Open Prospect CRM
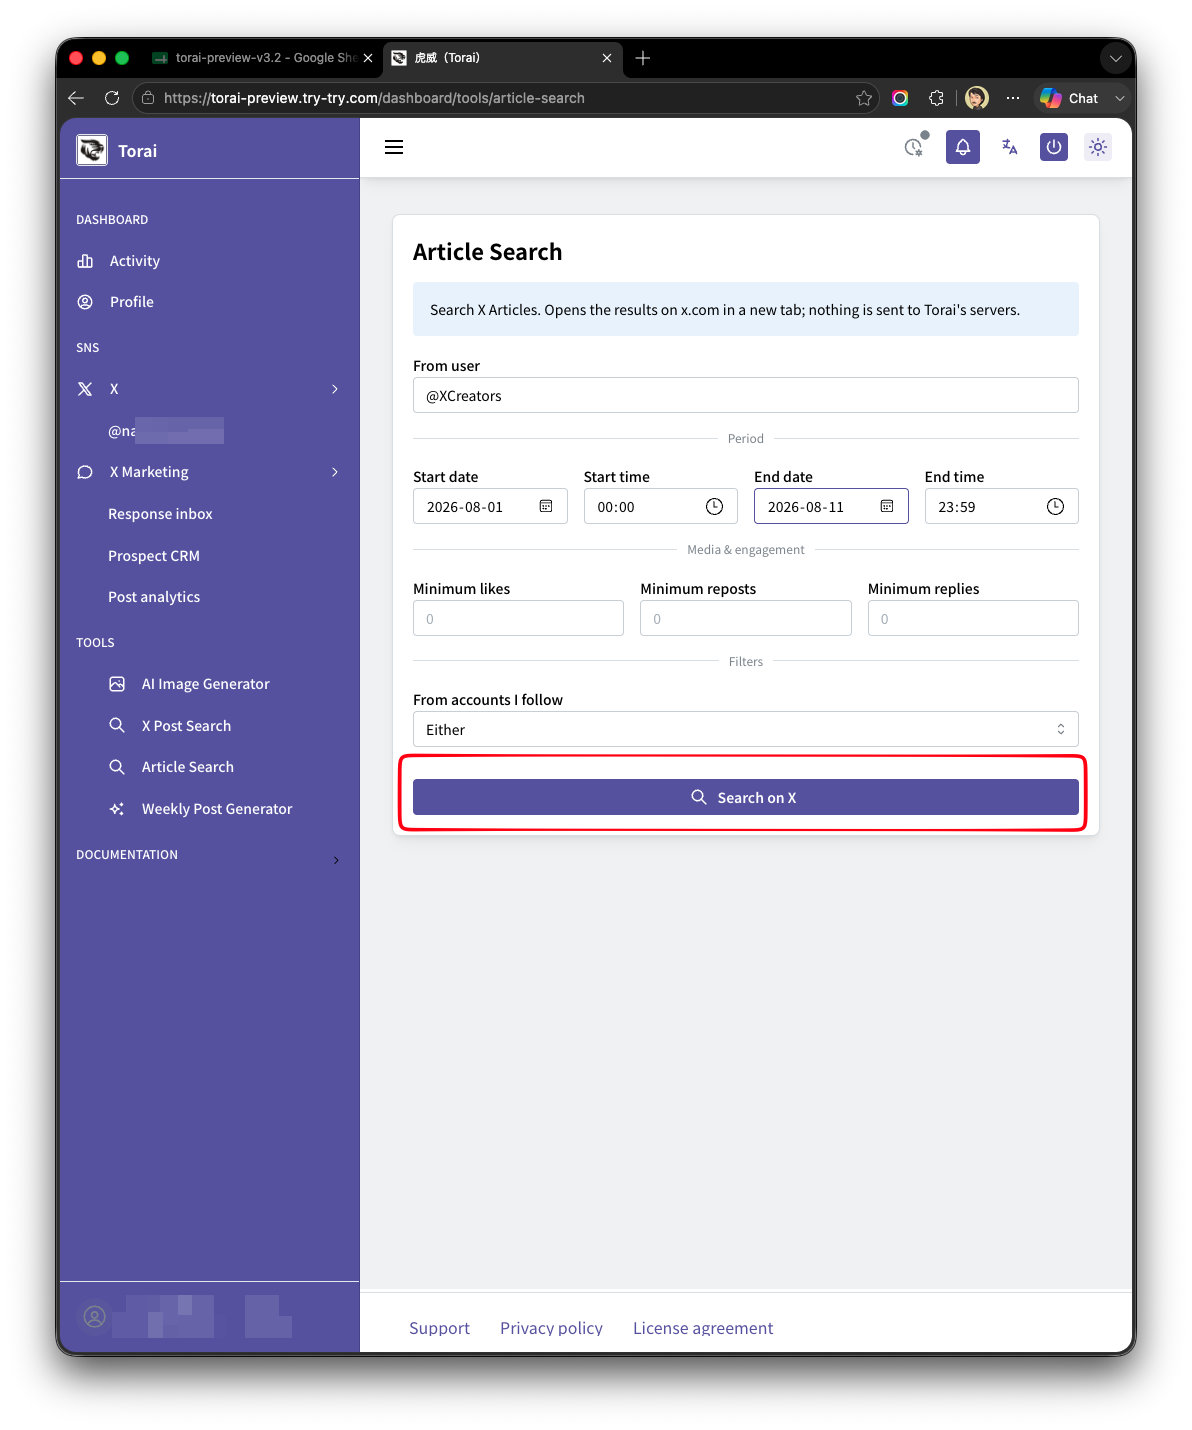Image resolution: width=1192 pixels, height=1430 pixels. pyautogui.click(x=154, y=556)
